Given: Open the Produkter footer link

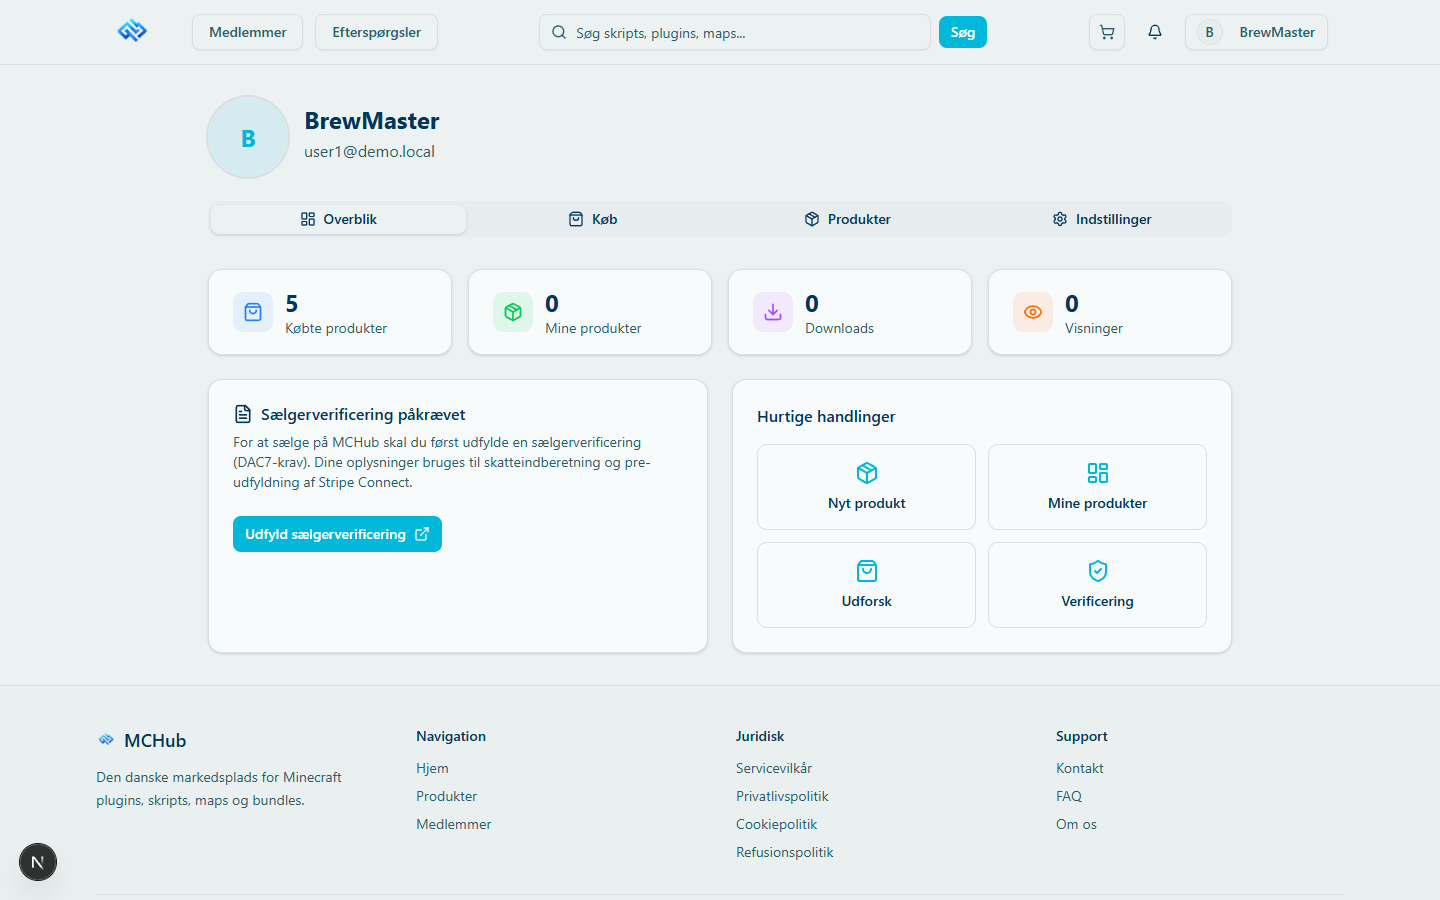Looking at the screenshot, I should point(446,796).
